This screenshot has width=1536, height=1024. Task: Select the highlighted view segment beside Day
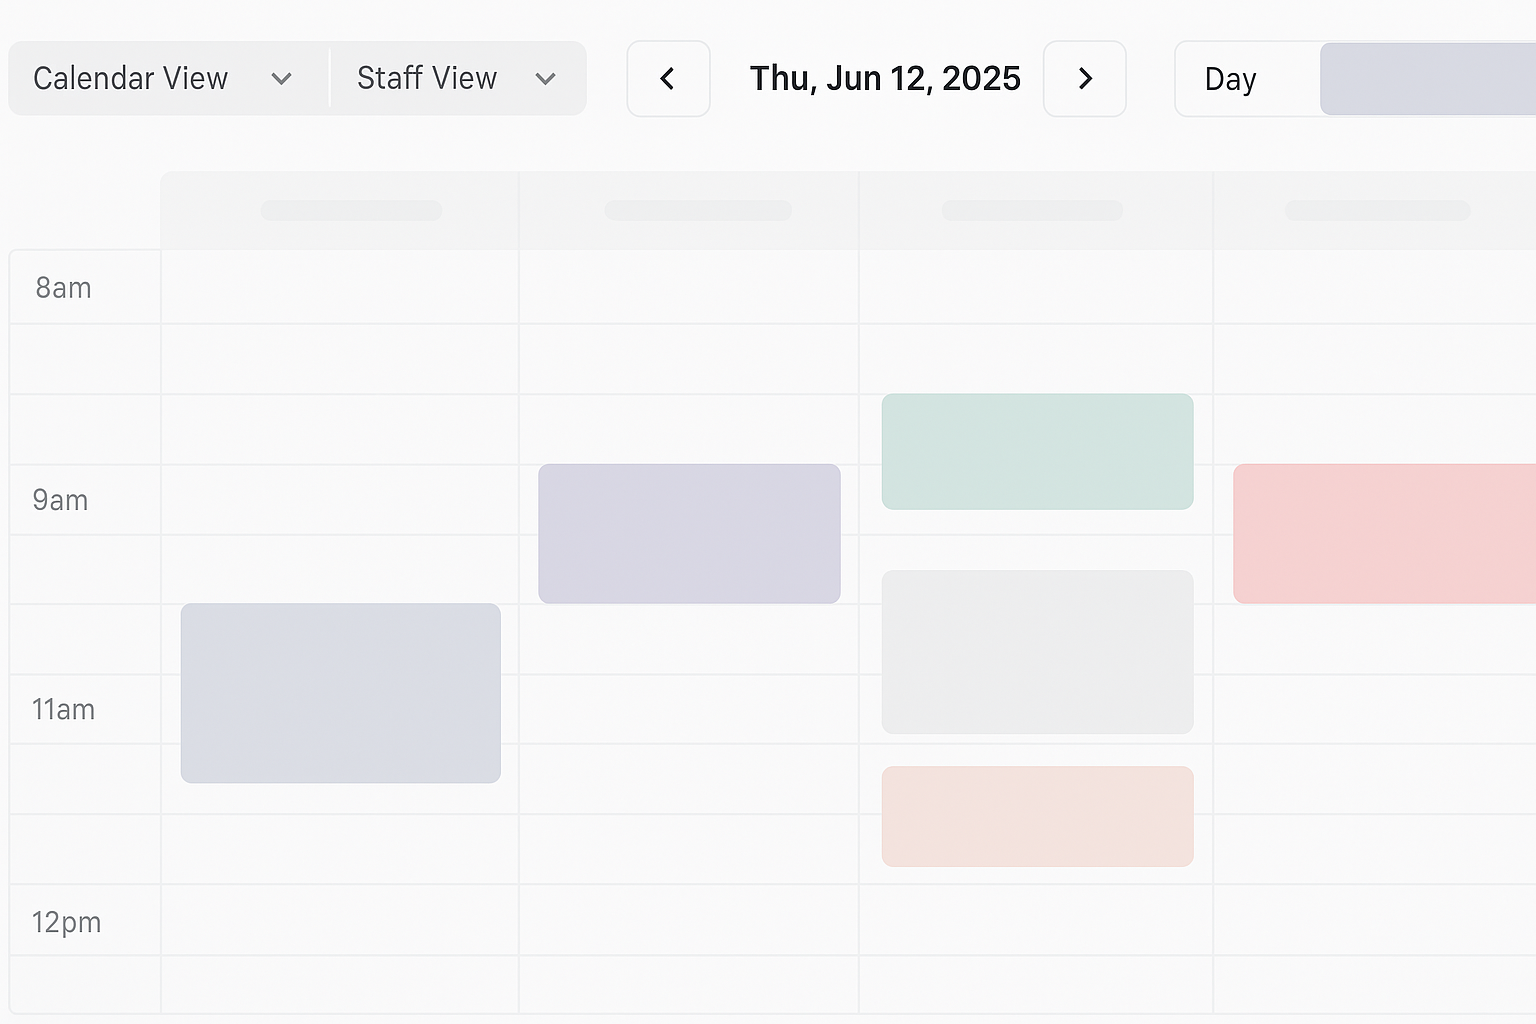click(1428, 78)
